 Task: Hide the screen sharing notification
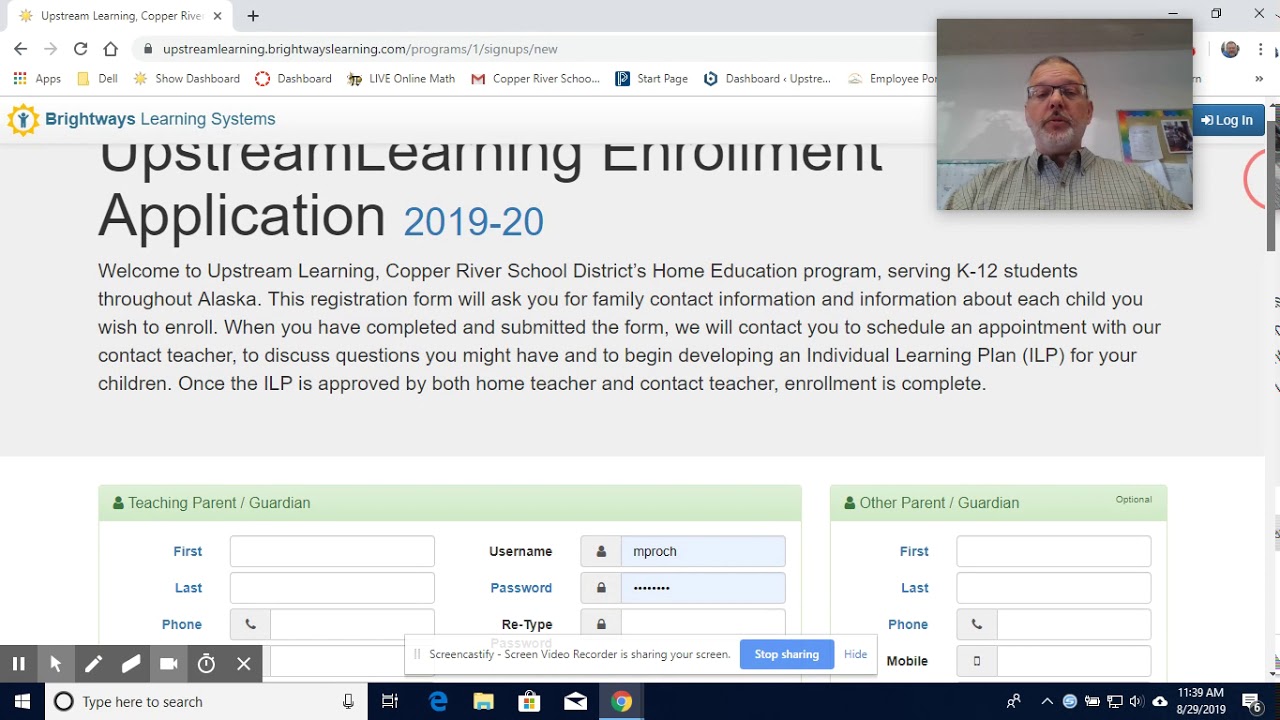tap(856, 654)
